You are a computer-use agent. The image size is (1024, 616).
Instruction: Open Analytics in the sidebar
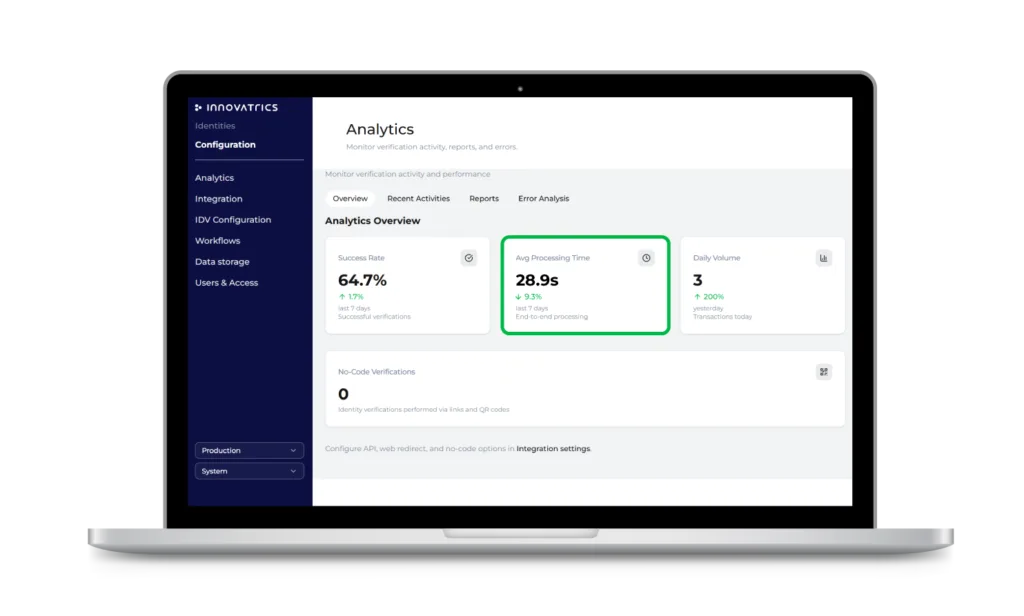tap(214, 178)
